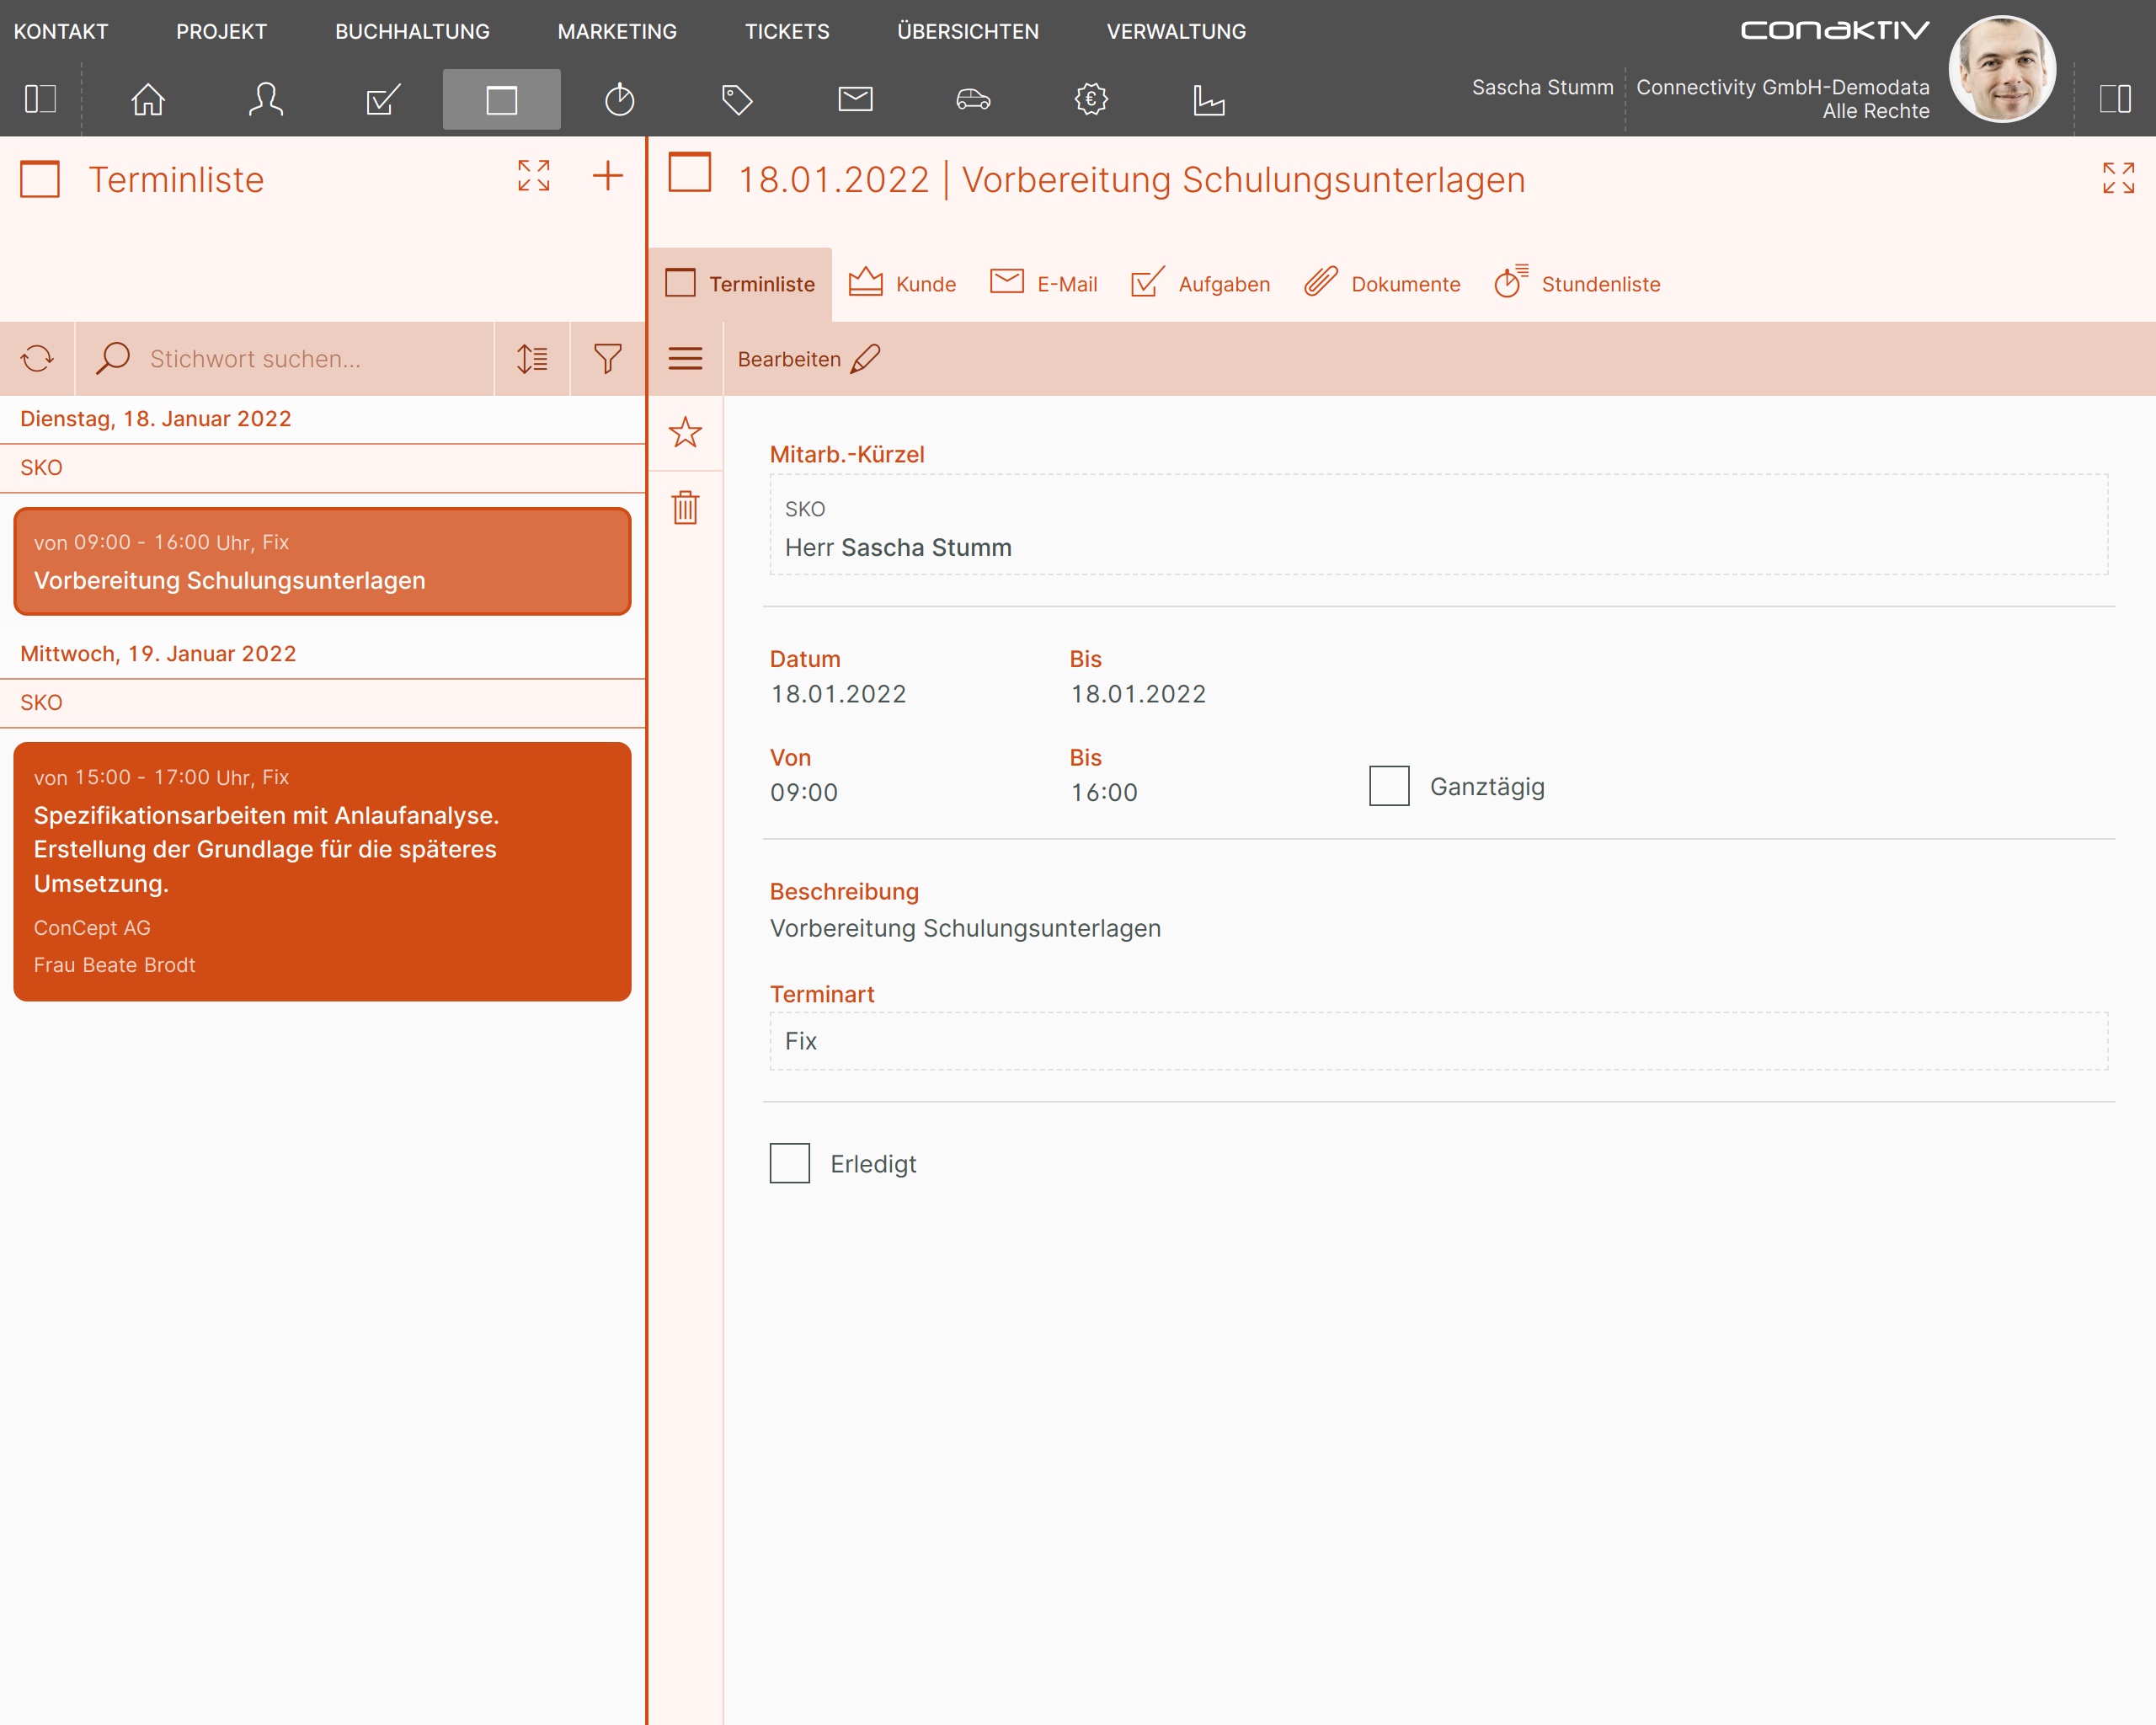Click the user profile photo
The width and height of the screenshot is (2156, 1725).
tap(2003, 69)
